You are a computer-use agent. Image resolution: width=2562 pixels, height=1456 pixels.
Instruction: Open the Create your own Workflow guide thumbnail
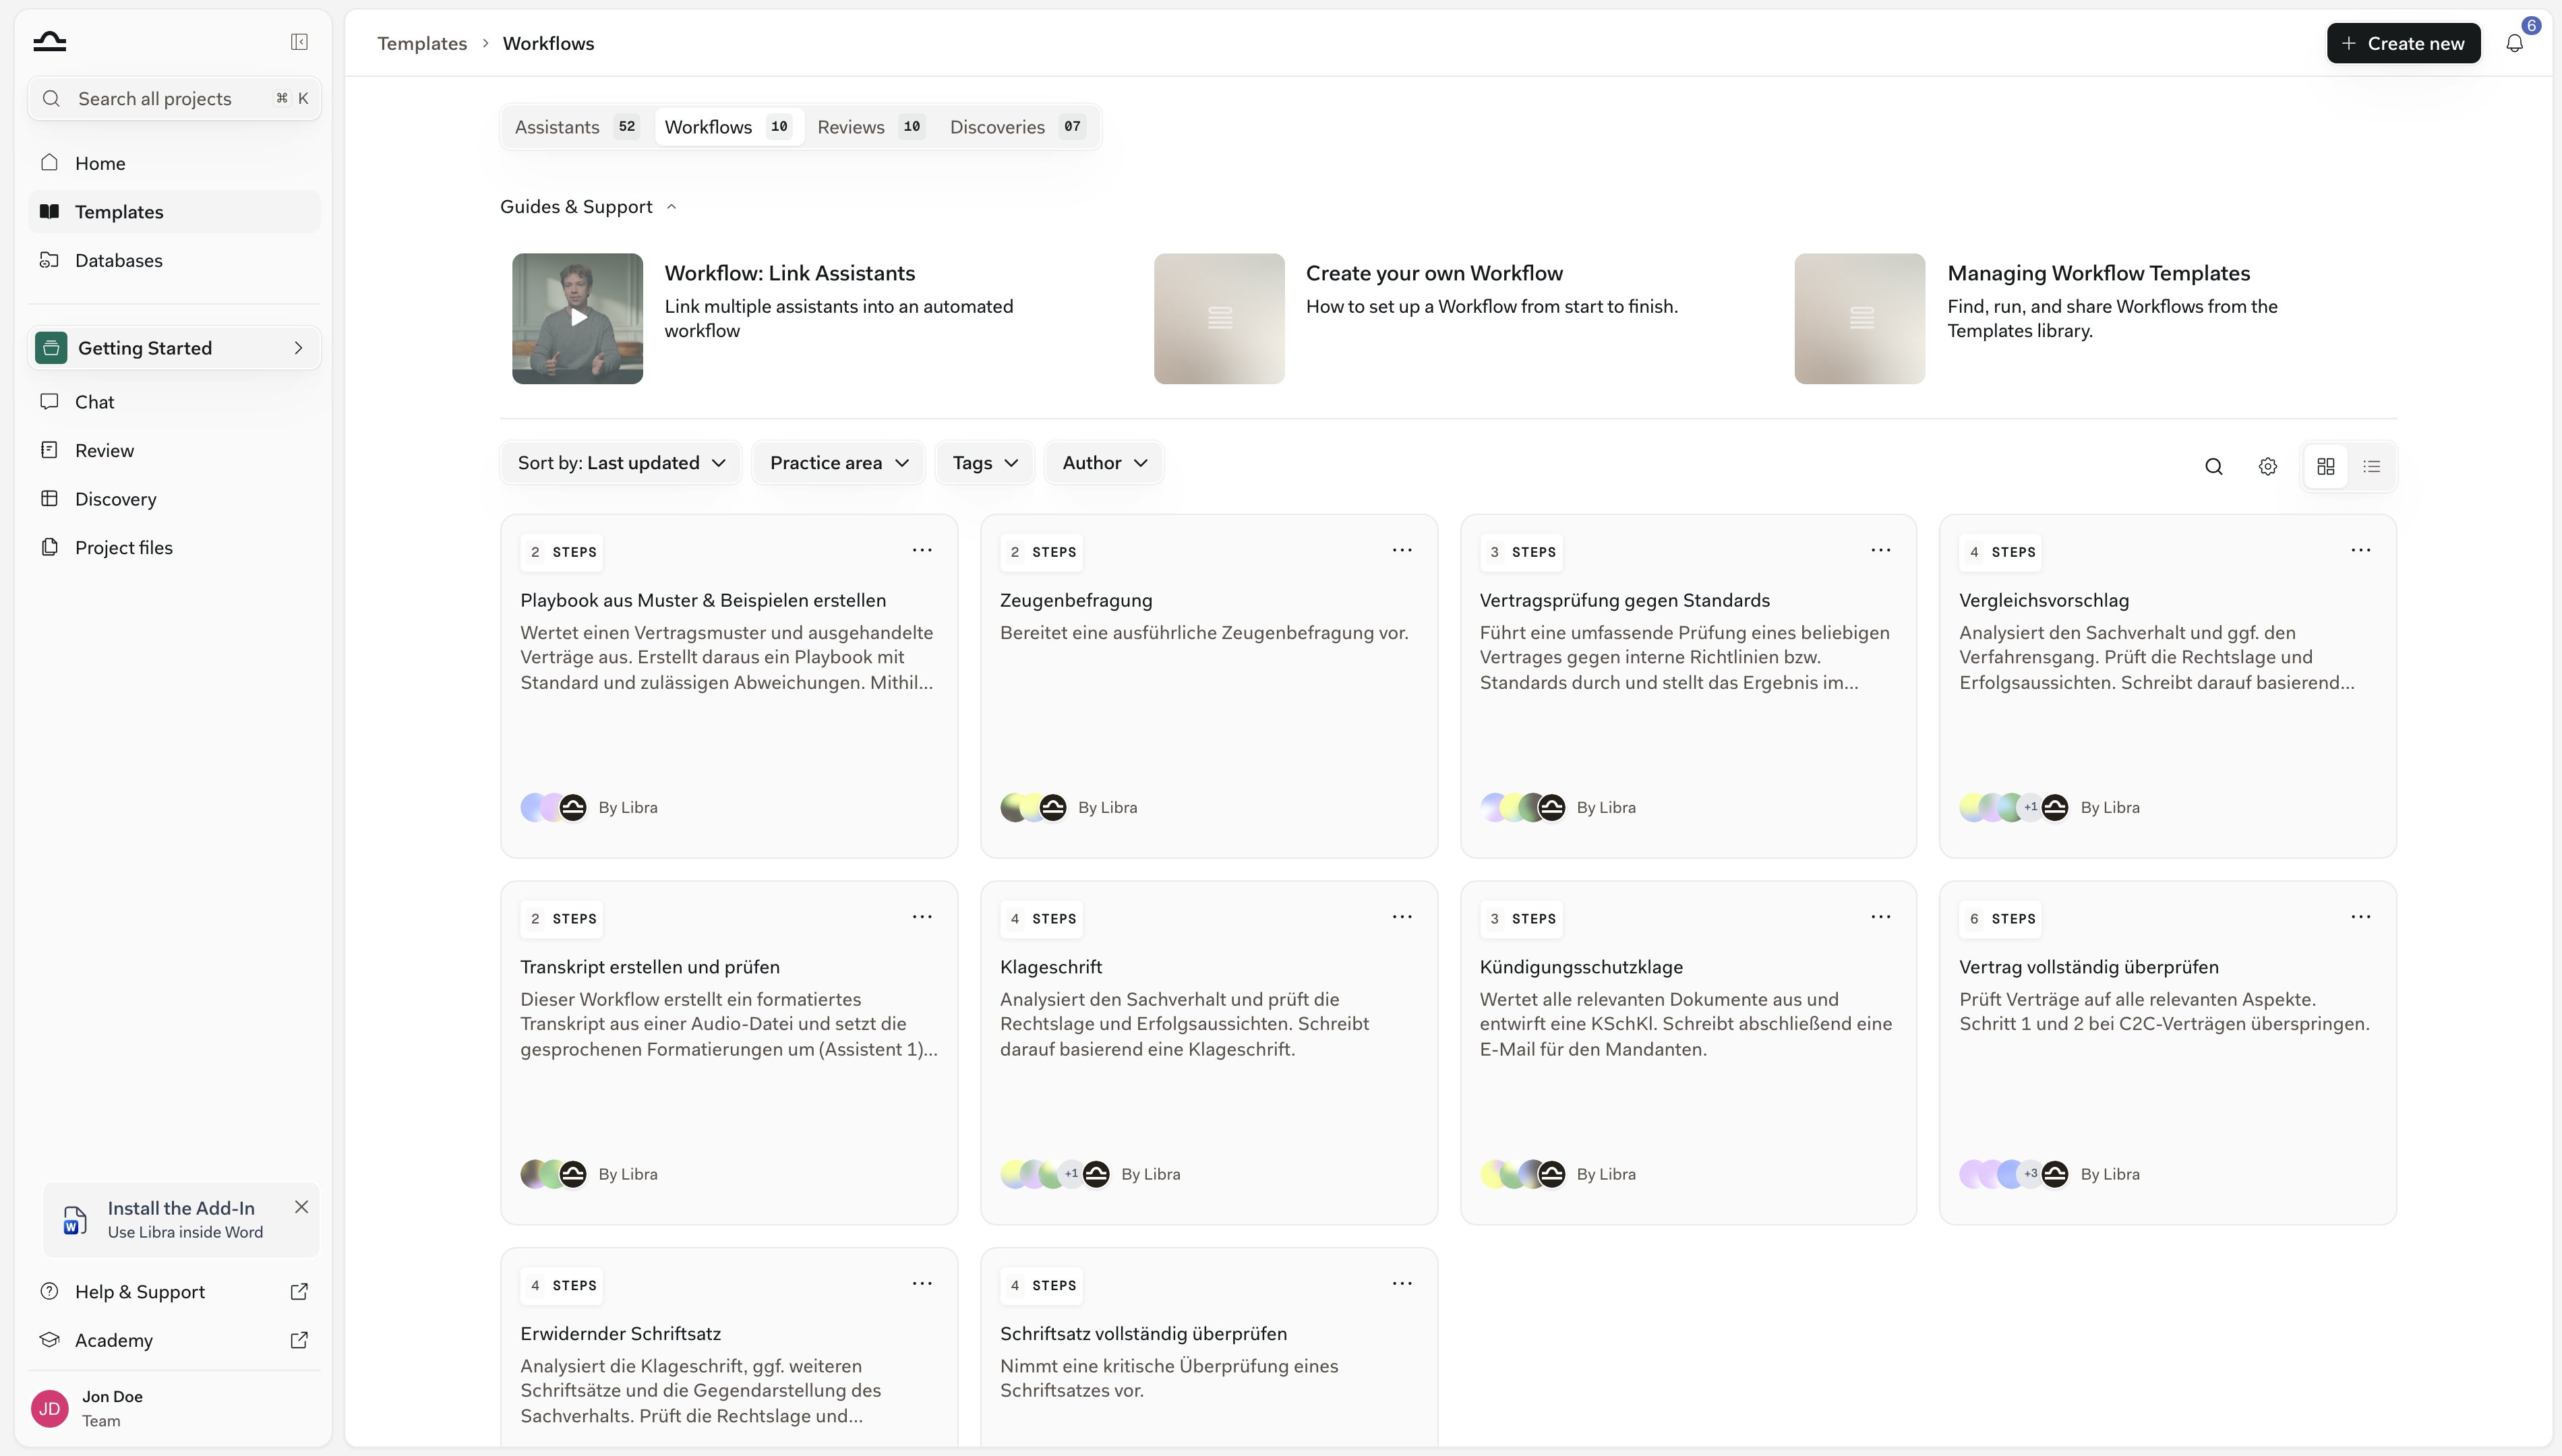pos(1219,318)
